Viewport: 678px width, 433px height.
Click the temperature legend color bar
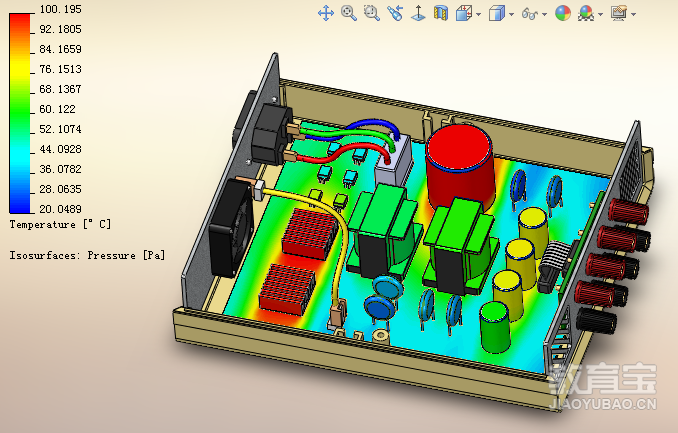(x=20, y=108)
